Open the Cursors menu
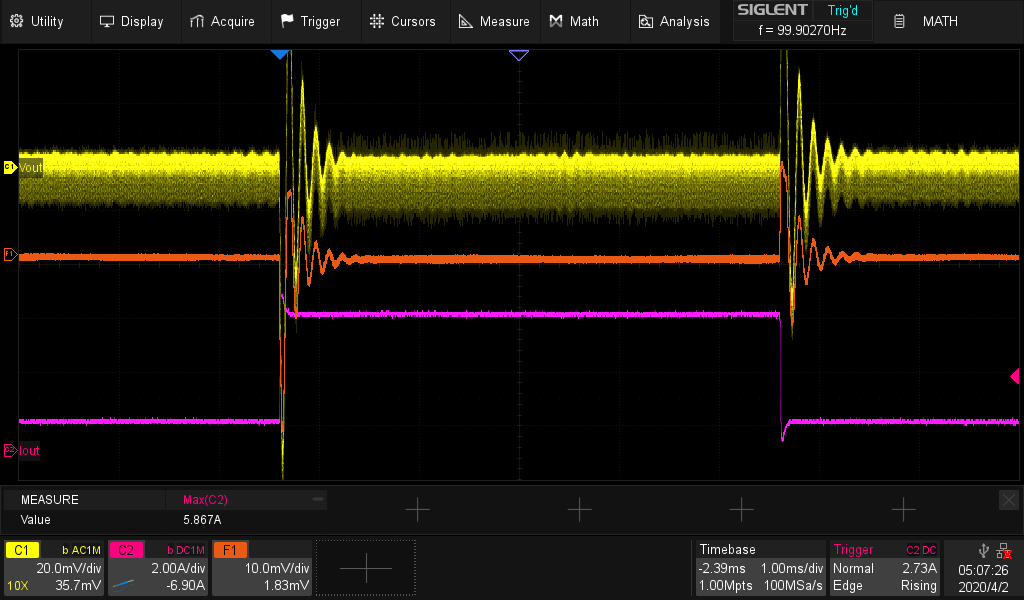The width and height of the screenshot is (1024, 600). (x=402, y=21)
